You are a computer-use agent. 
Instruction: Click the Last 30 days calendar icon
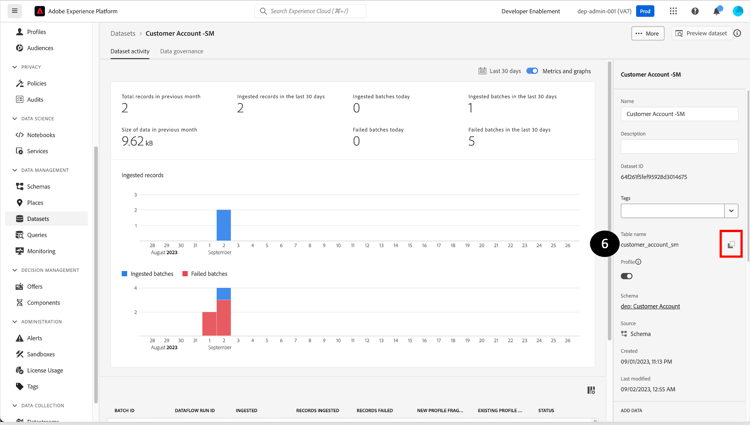482,71
